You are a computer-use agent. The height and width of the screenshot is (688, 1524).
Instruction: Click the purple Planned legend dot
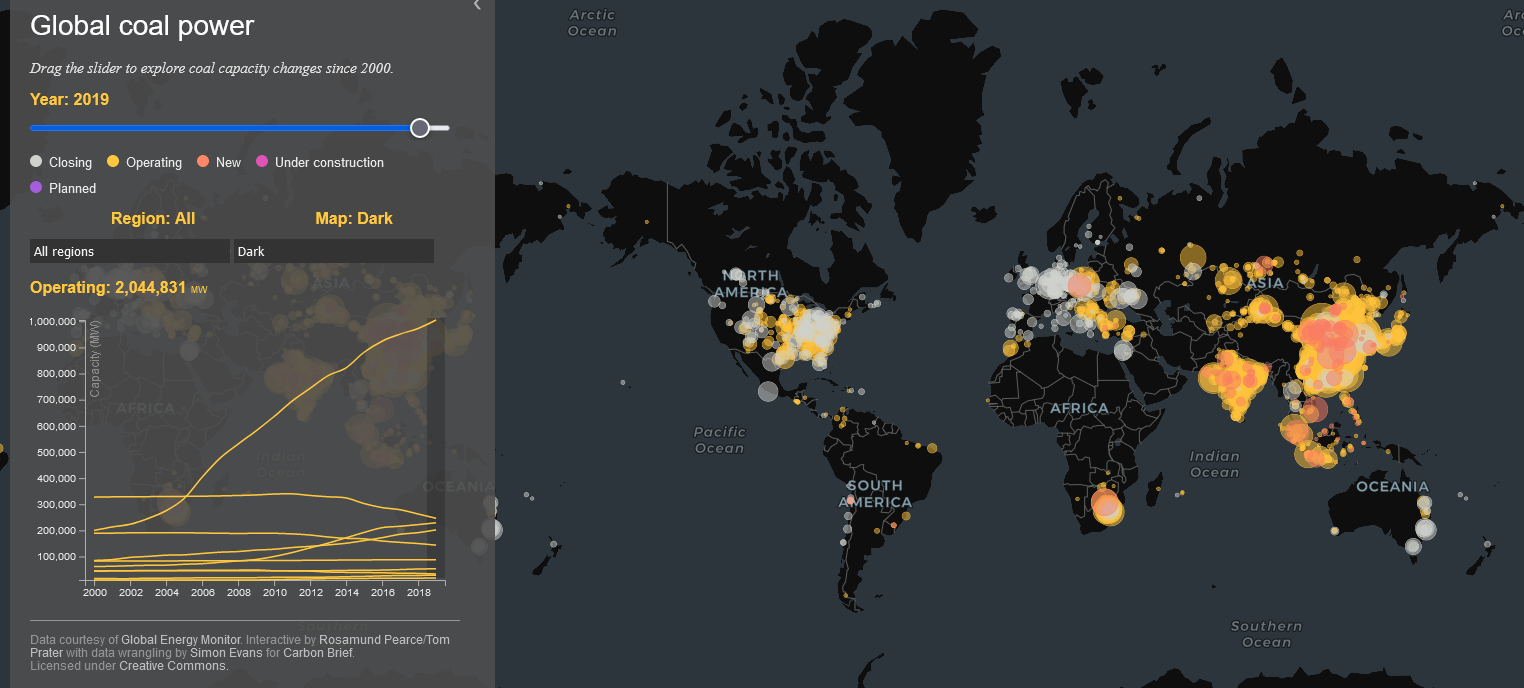37,188
